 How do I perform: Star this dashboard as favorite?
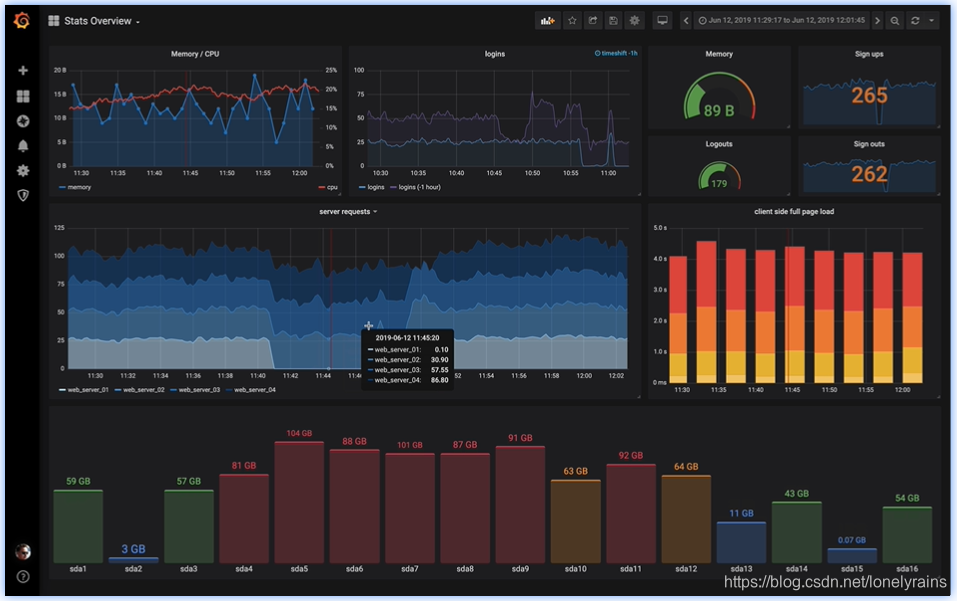click(572, 21)
